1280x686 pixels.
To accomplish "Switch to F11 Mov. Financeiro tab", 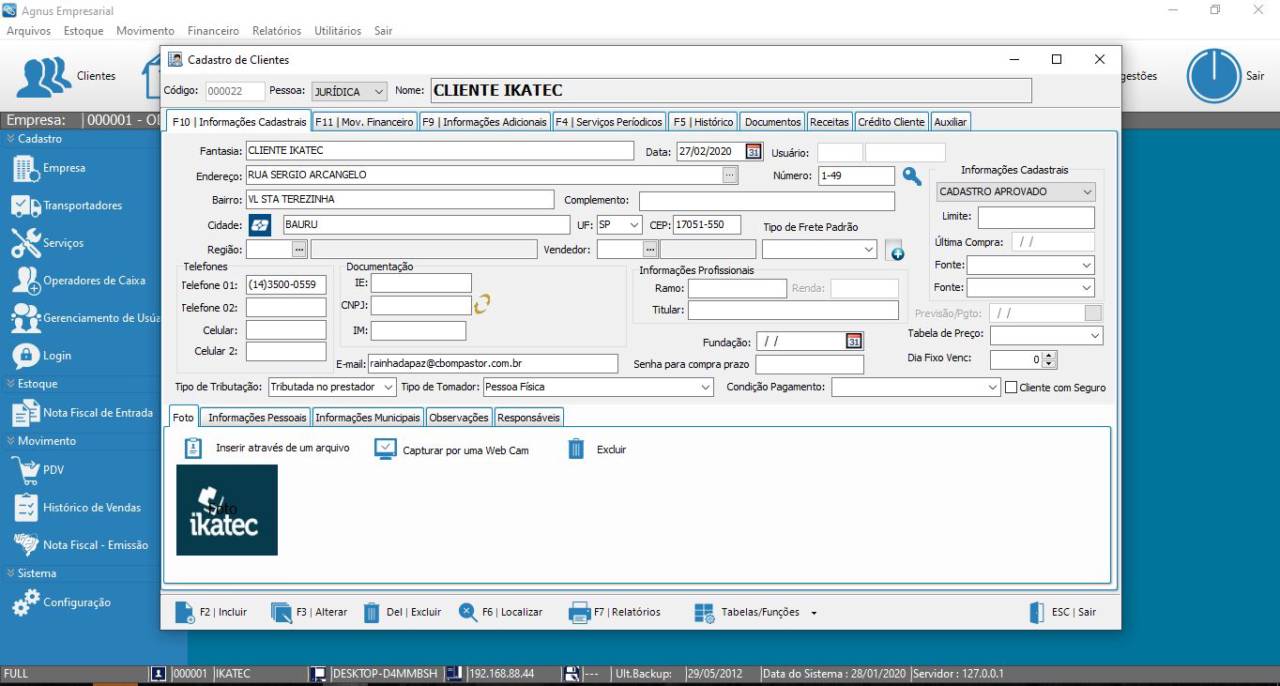I will 364,122.
